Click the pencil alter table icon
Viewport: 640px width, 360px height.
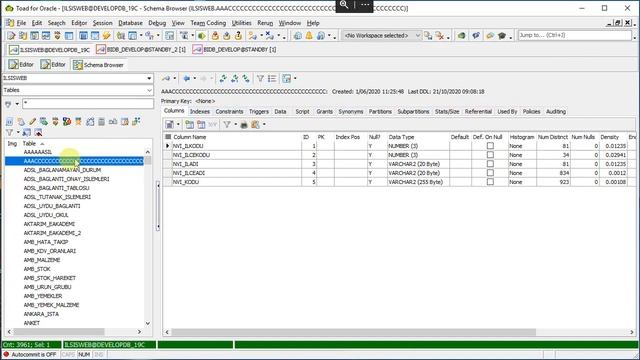32,122
